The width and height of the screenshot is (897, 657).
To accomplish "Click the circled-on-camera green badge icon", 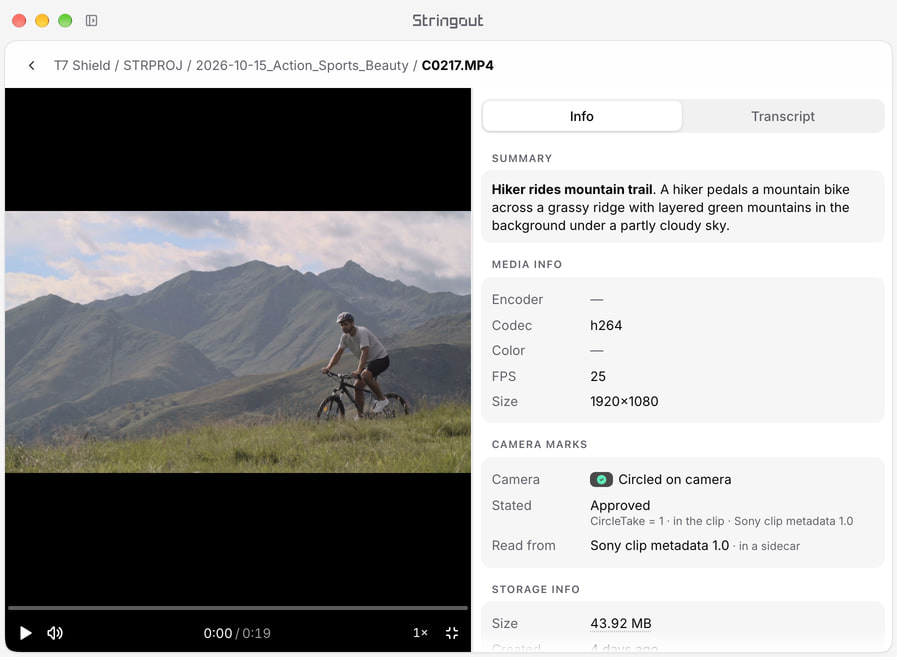I will pyautogui.click(x=601, y=480).
